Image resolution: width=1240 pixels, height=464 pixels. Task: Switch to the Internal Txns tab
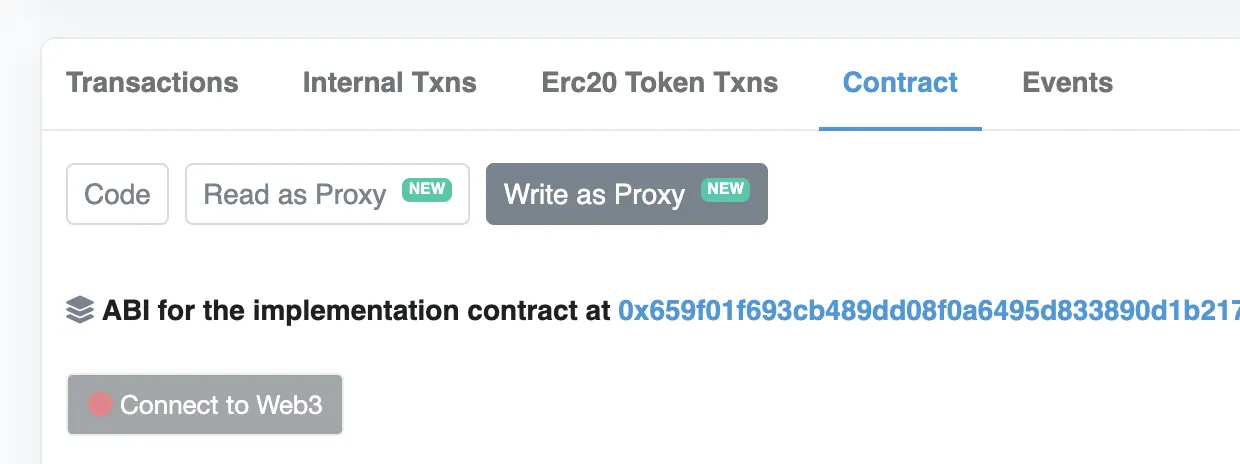pyautogui.click(x=389, y=82)
